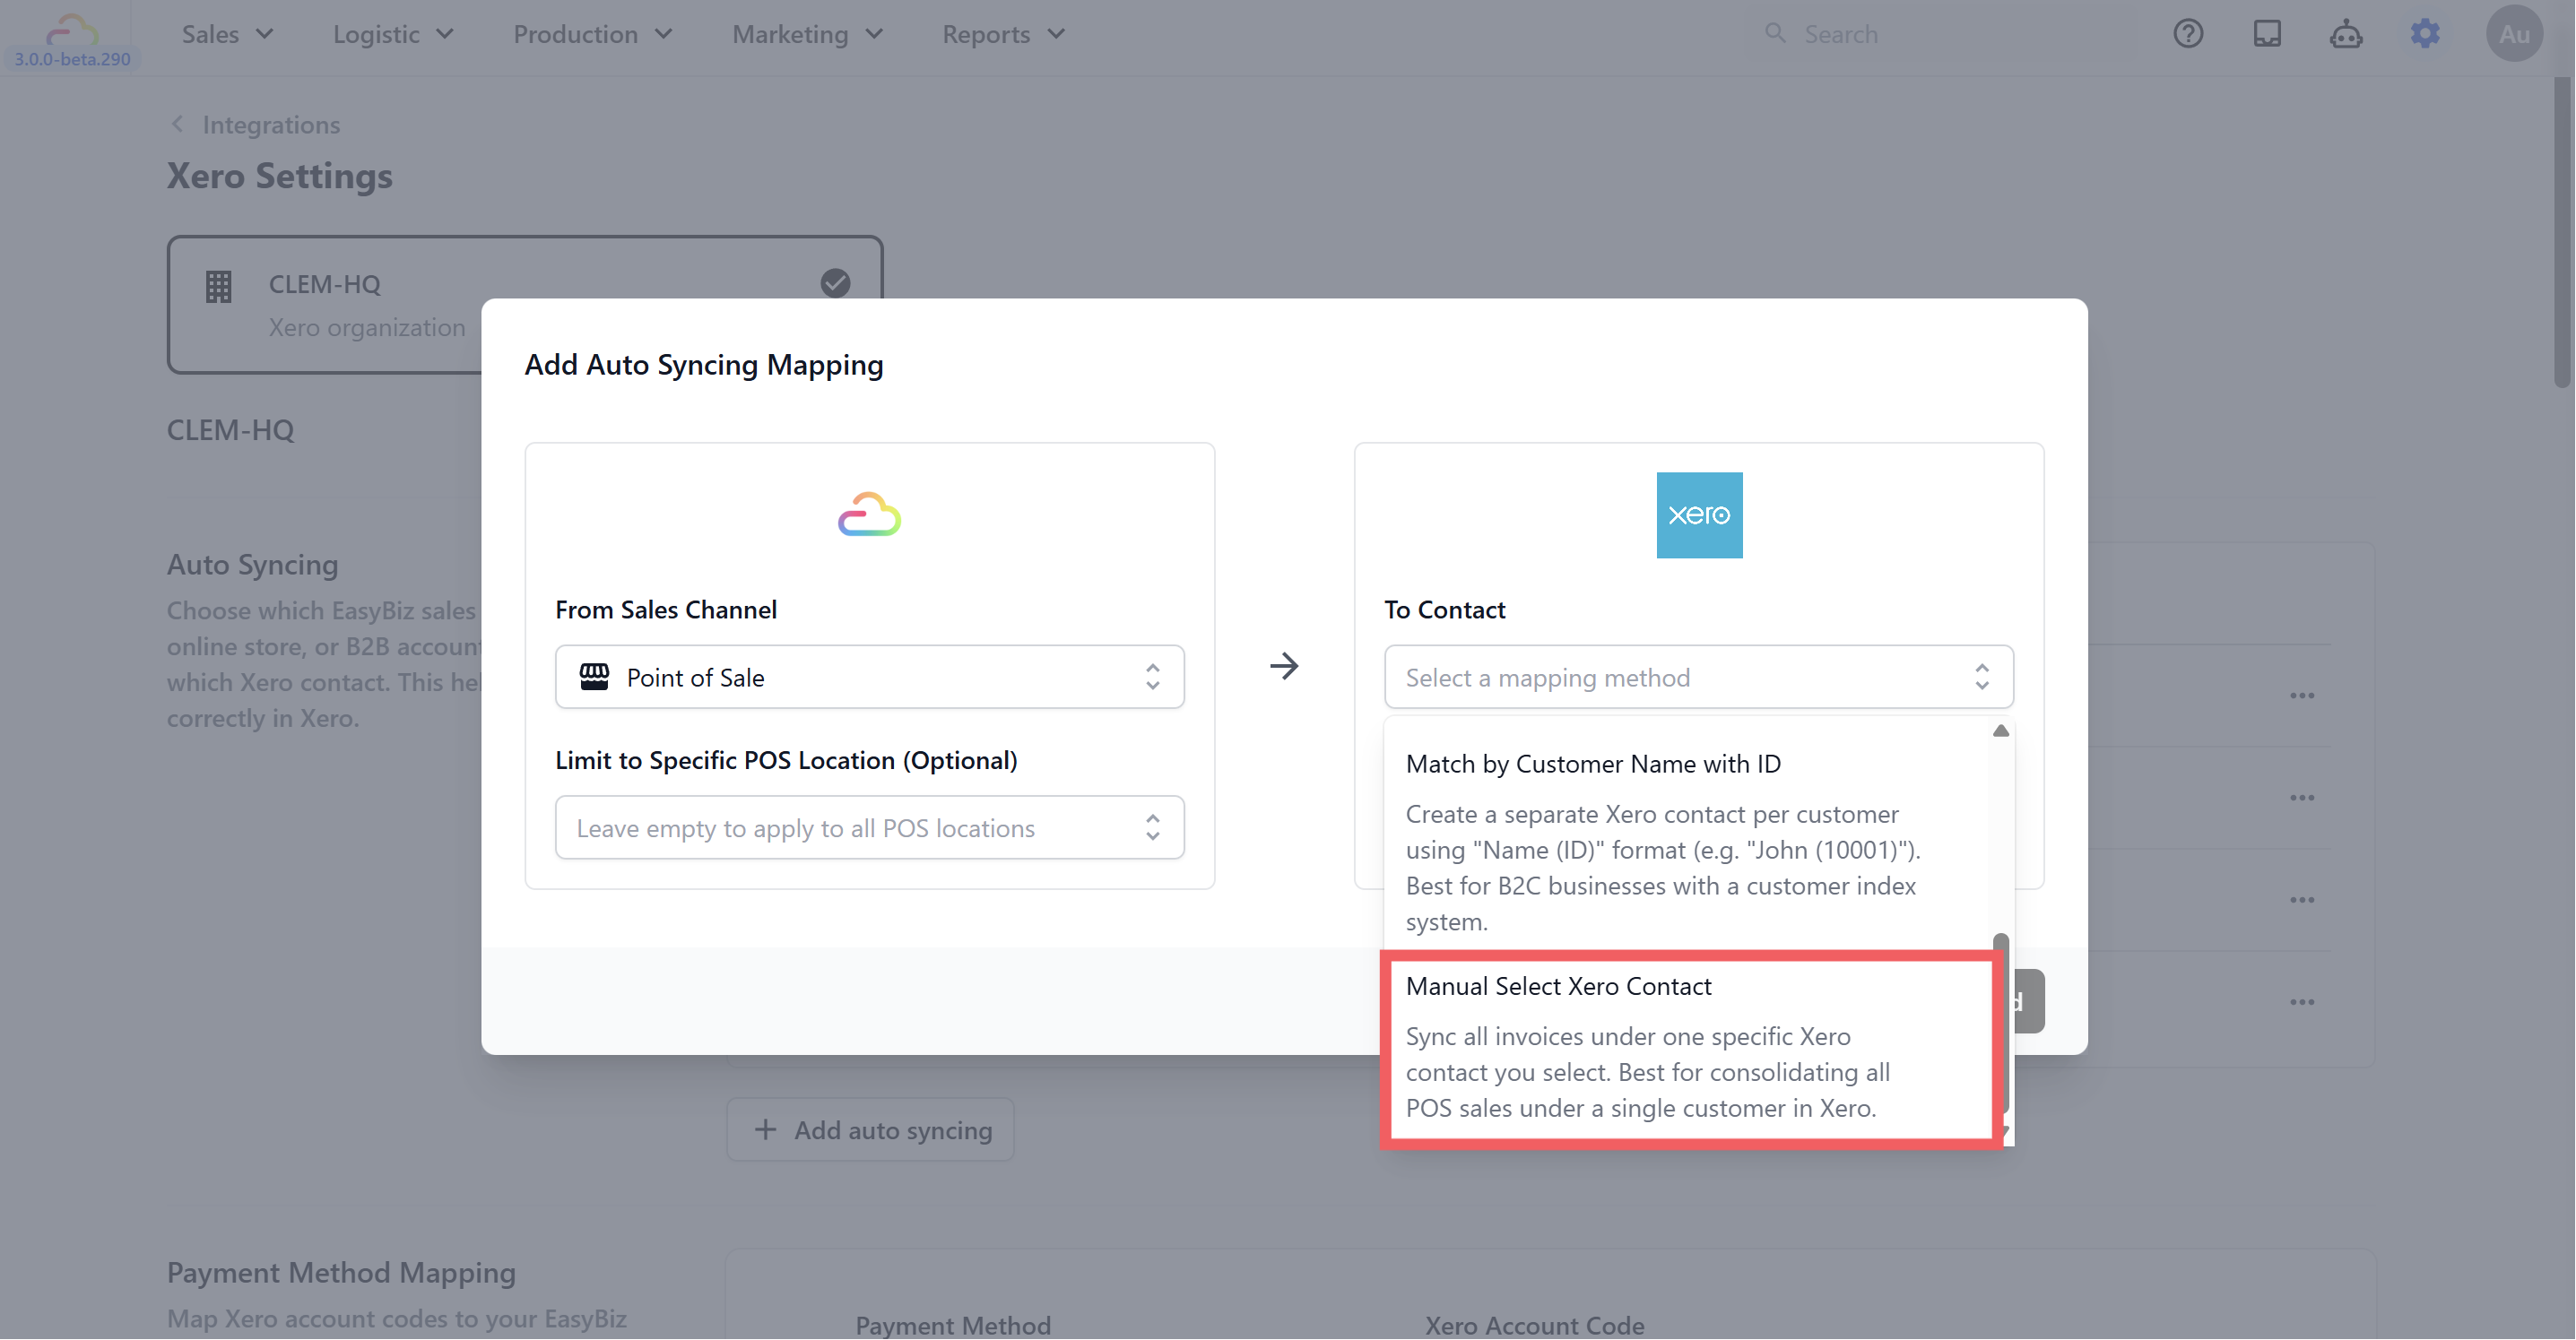Viewport: 2576px width, 1340px height.
Task: Click the Au user avatar
Action: pyautogui.click(x=2514, y=34)
